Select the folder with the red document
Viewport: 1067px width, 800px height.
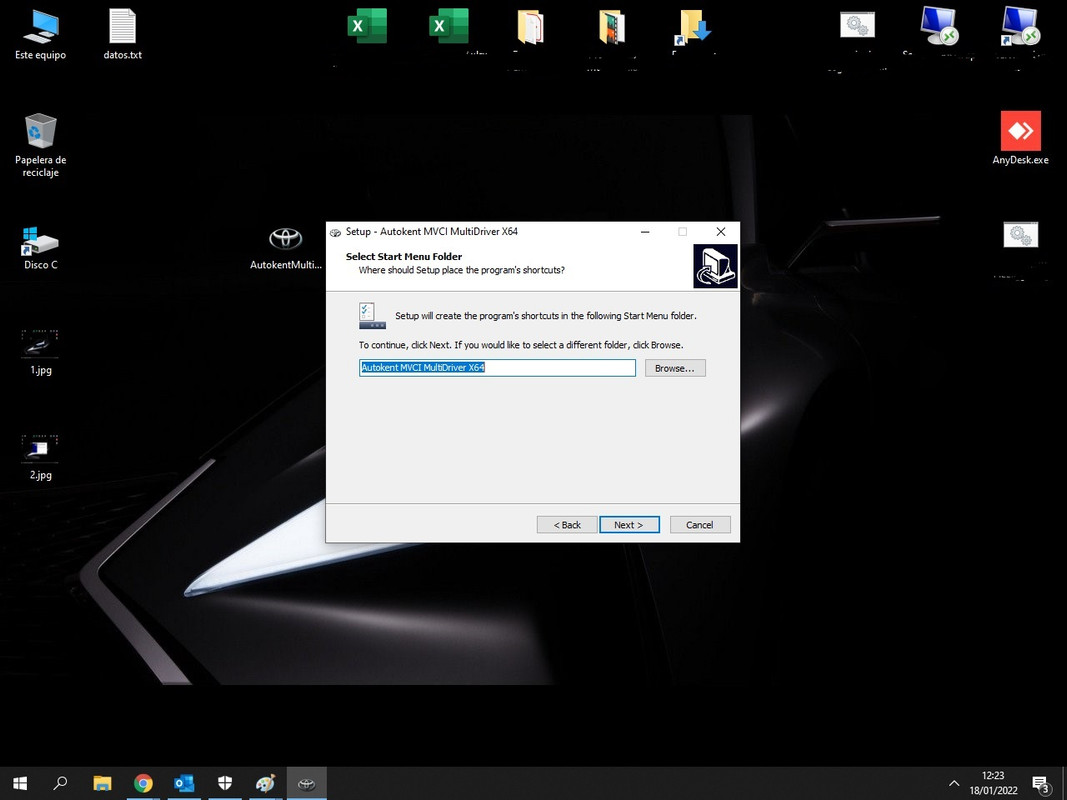click(x=530, y=27)
